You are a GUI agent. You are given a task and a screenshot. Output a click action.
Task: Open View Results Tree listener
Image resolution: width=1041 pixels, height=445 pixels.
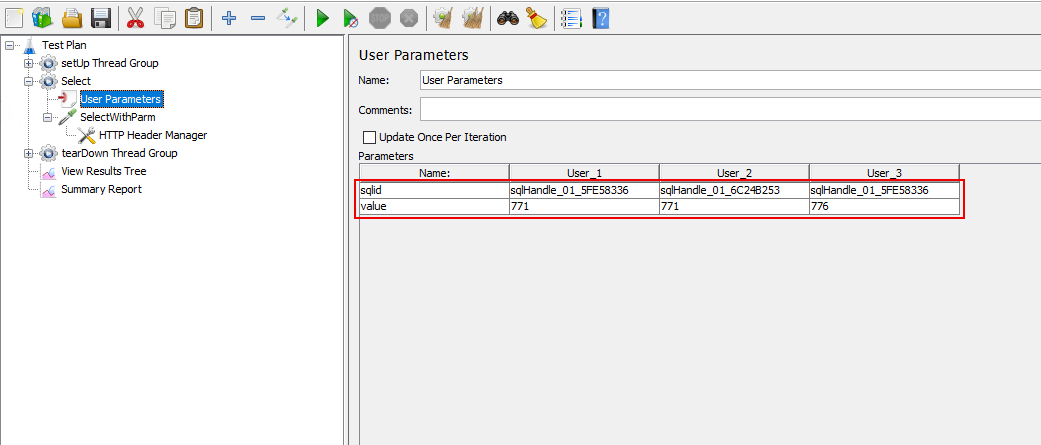point(103,171)
